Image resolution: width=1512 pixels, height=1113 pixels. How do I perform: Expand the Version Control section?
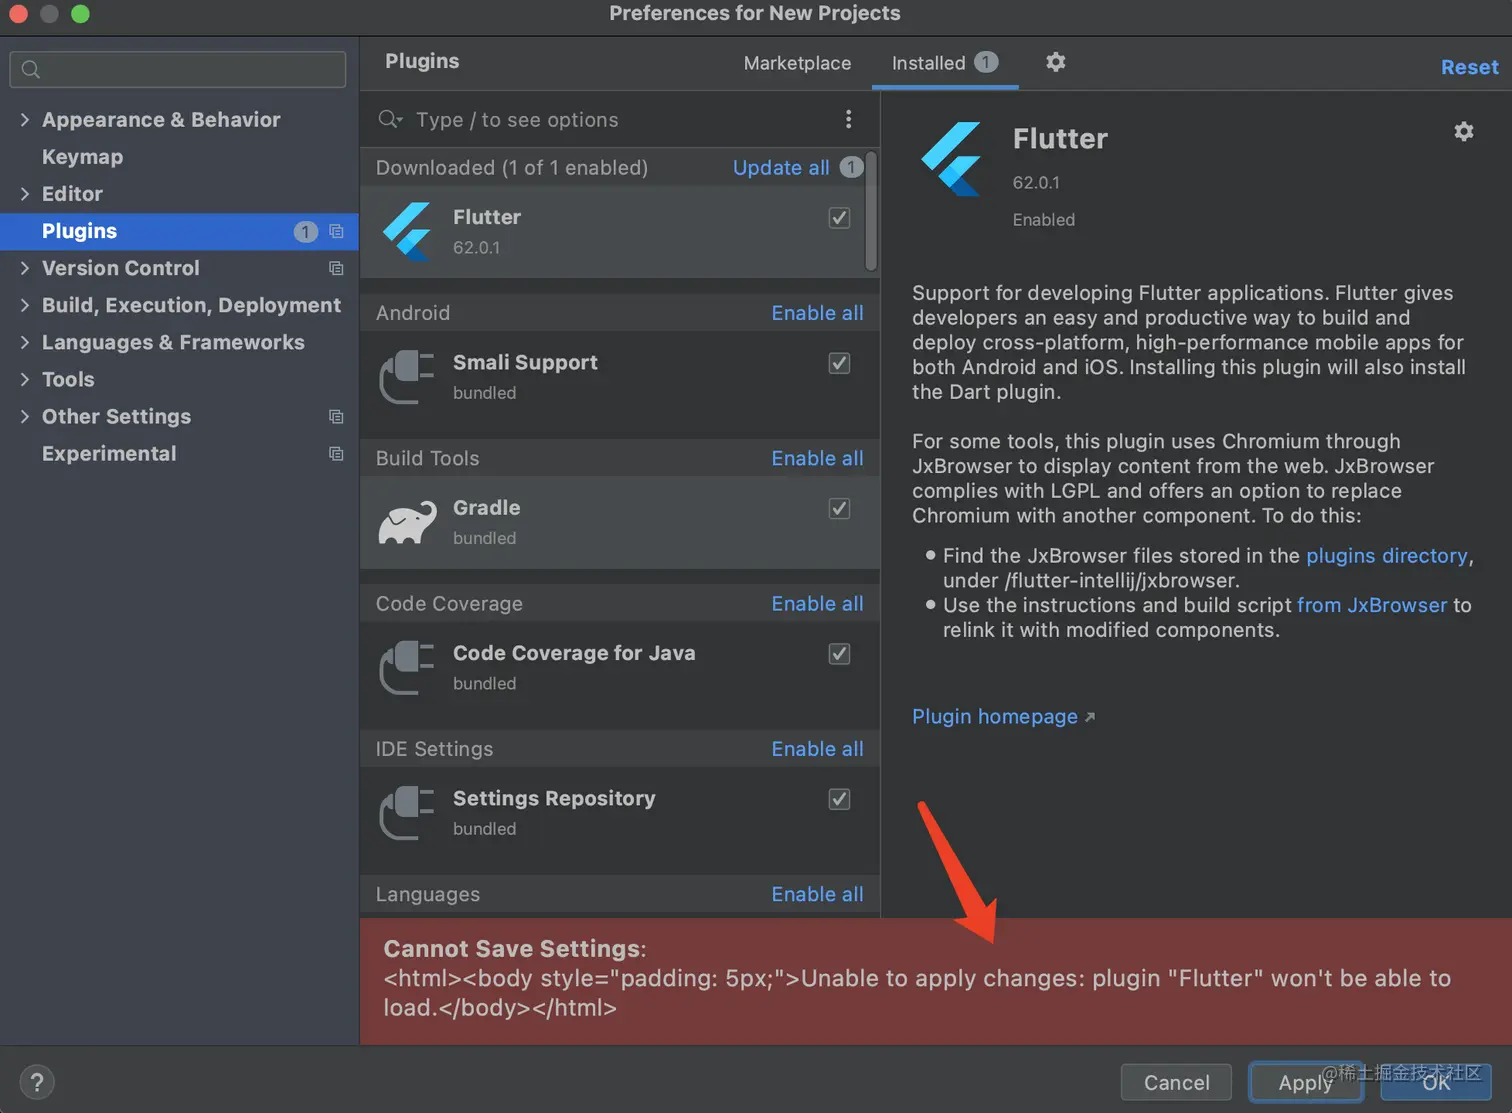pyautogui.click(x=25, y=268)
